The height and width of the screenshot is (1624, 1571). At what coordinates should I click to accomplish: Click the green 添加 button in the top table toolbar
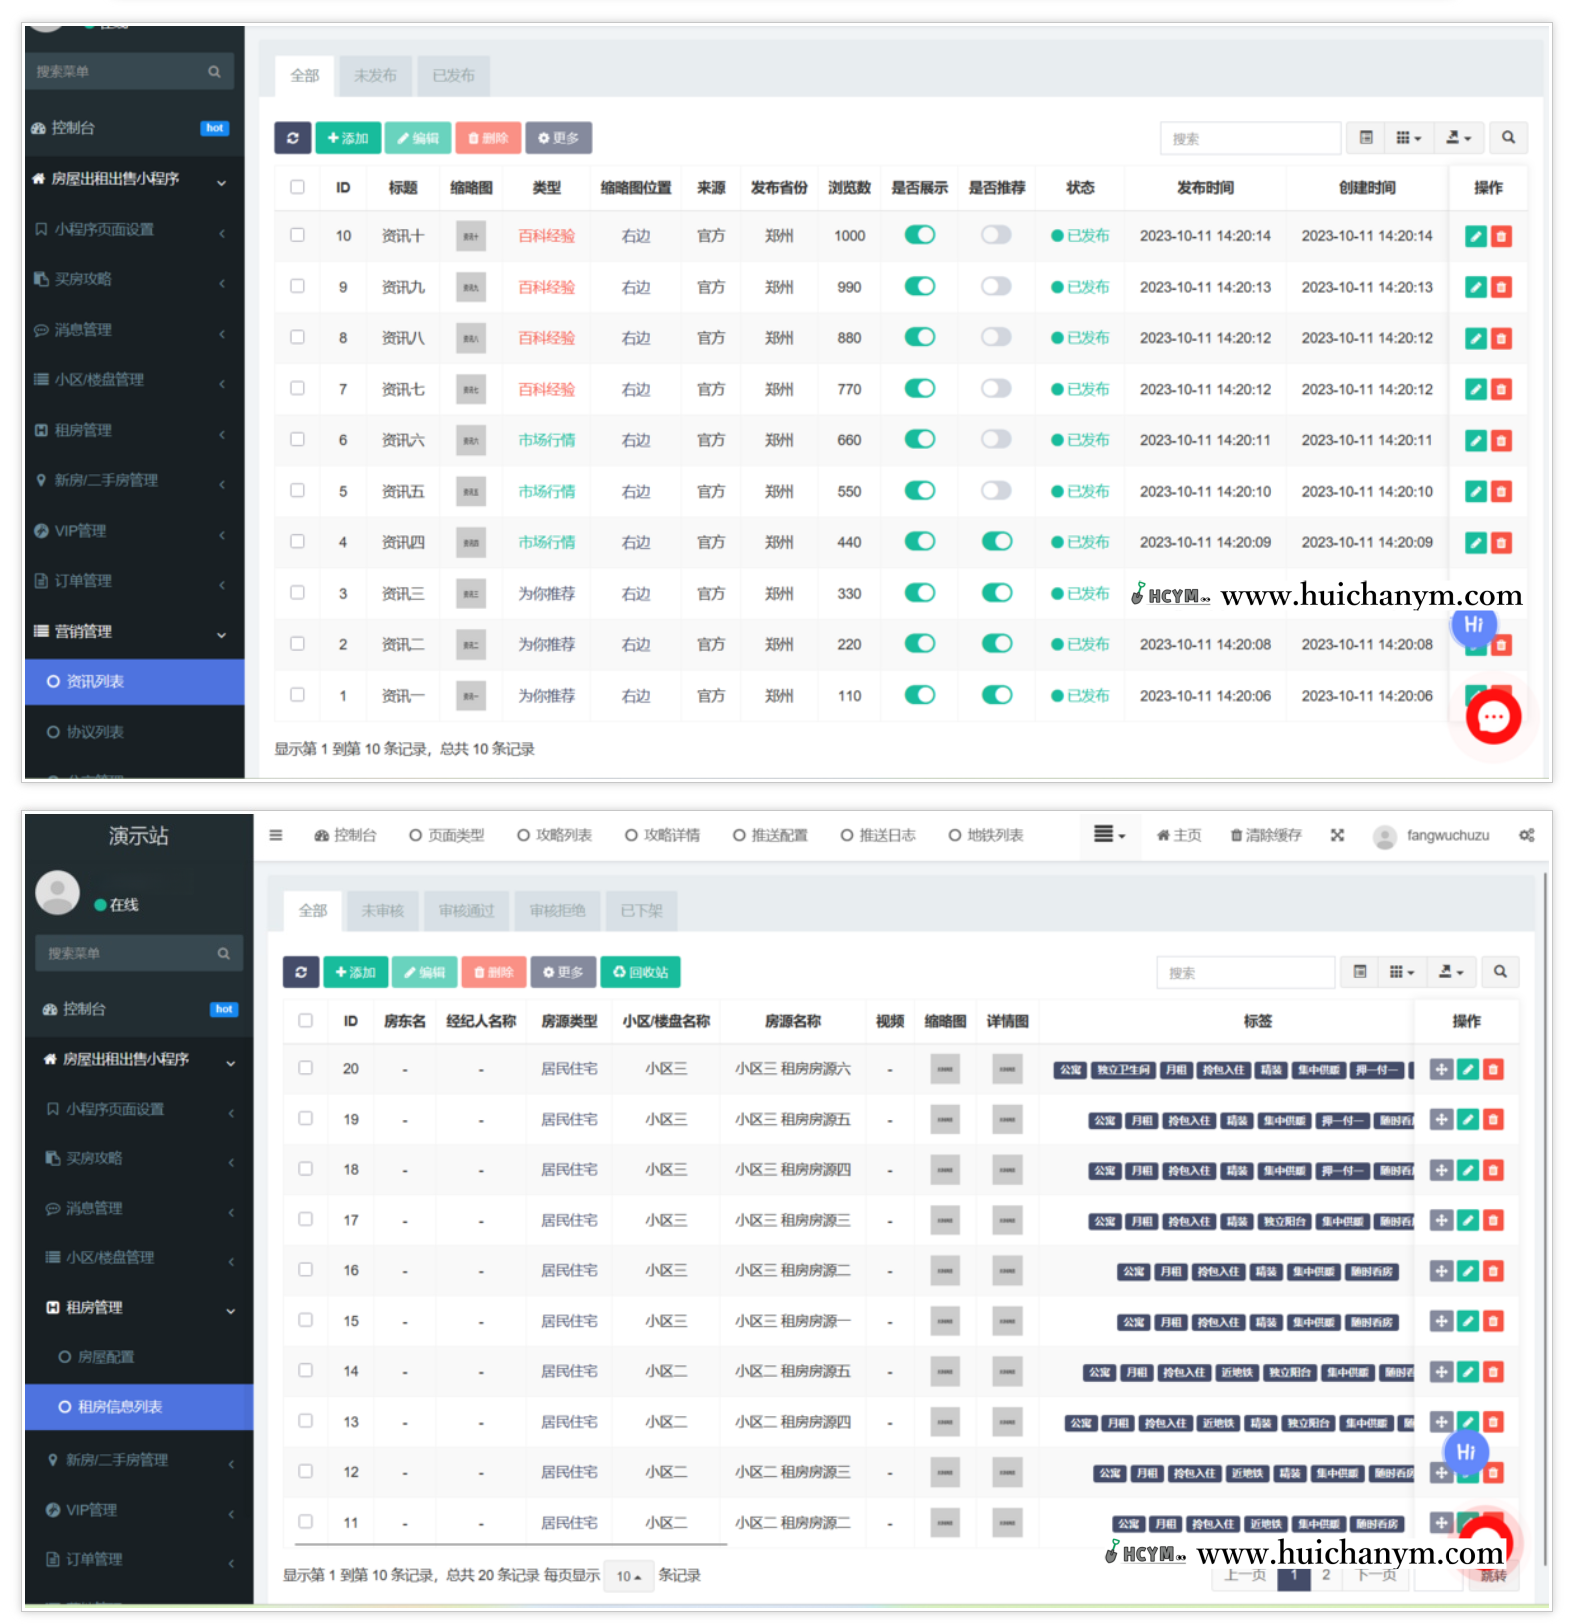[348, 138]
